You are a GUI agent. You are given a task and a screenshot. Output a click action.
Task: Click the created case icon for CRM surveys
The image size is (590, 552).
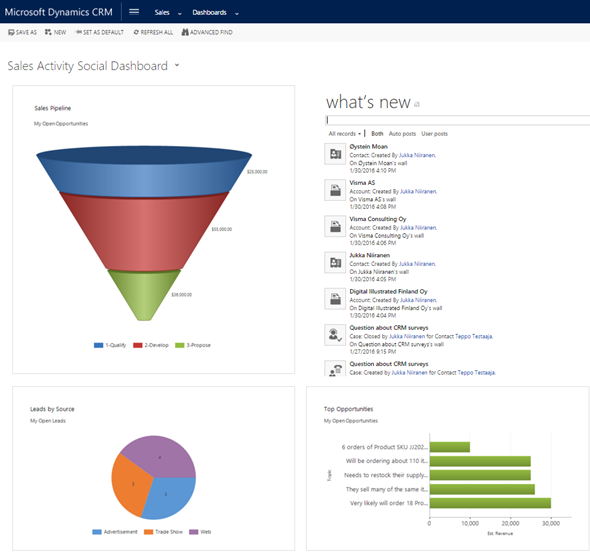click(335, 369)
